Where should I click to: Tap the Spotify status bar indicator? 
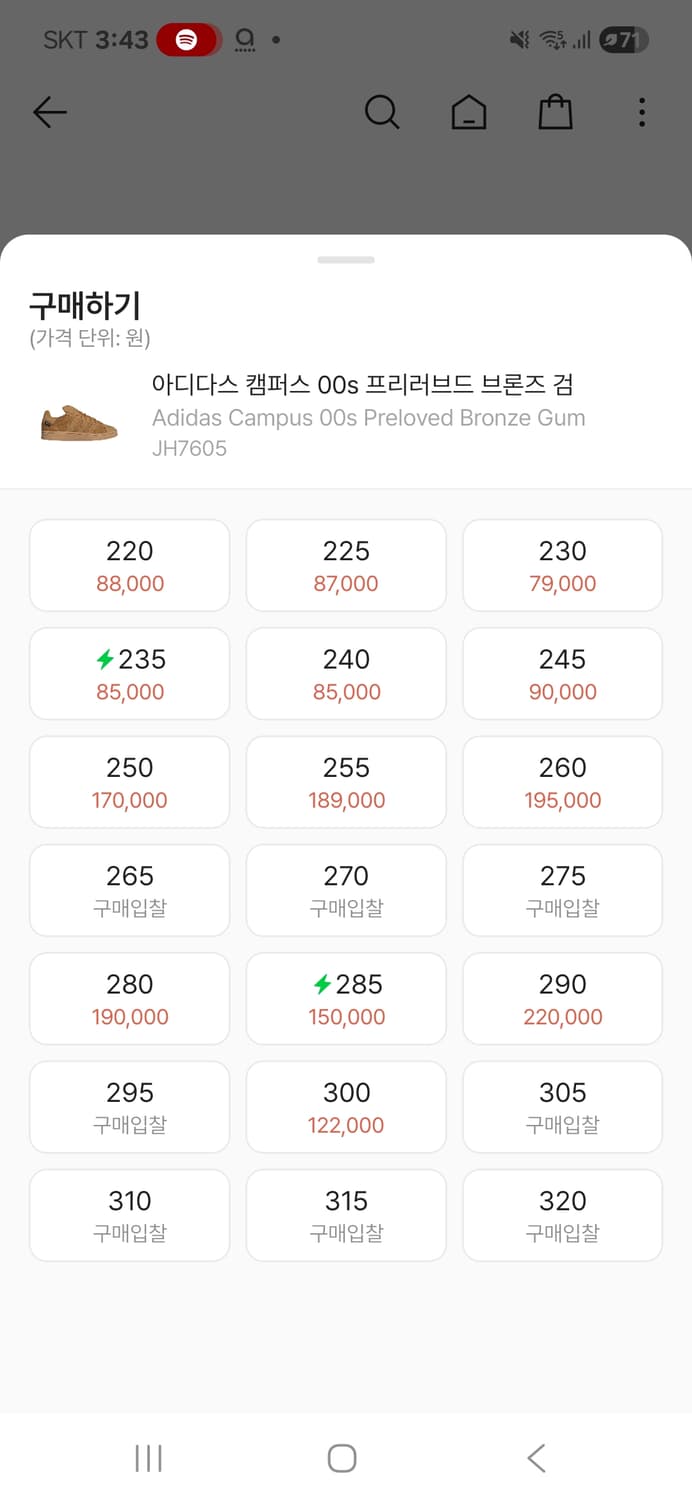[188, 40]
